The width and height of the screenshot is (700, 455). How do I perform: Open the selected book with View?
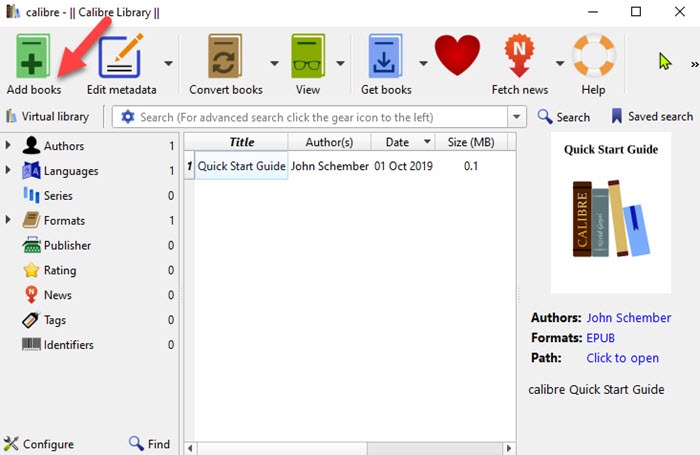coord(308,64)
